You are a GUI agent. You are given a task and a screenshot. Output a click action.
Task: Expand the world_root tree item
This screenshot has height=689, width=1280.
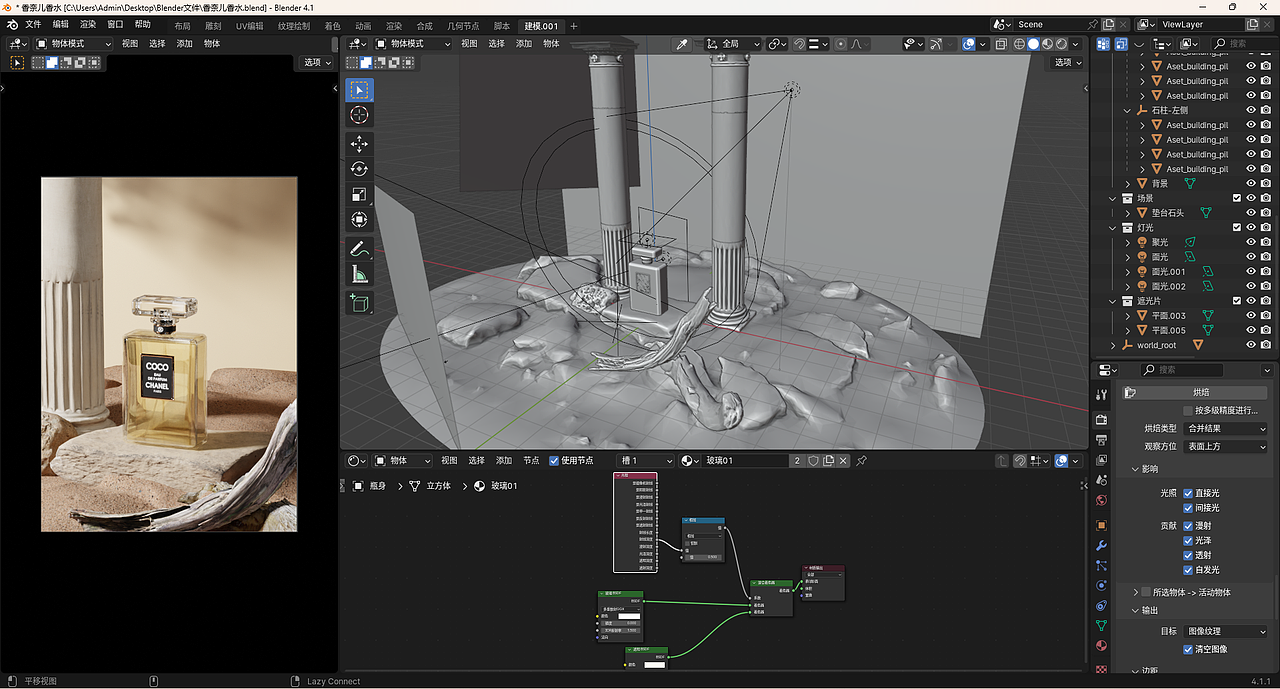point(1114,345)
